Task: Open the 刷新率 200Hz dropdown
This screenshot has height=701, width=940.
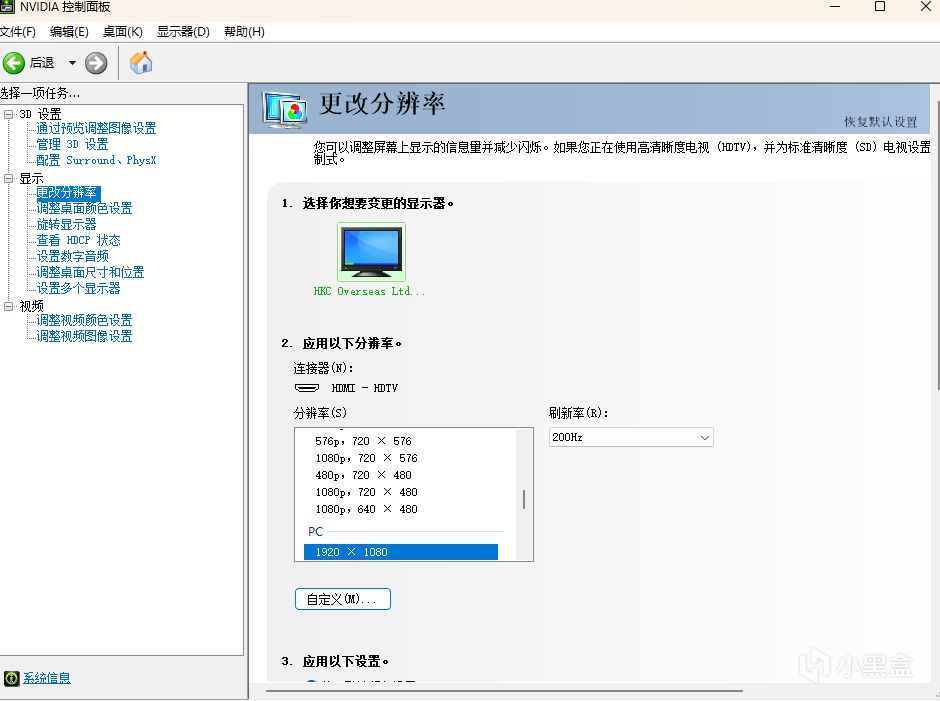Action: point(631,437)
